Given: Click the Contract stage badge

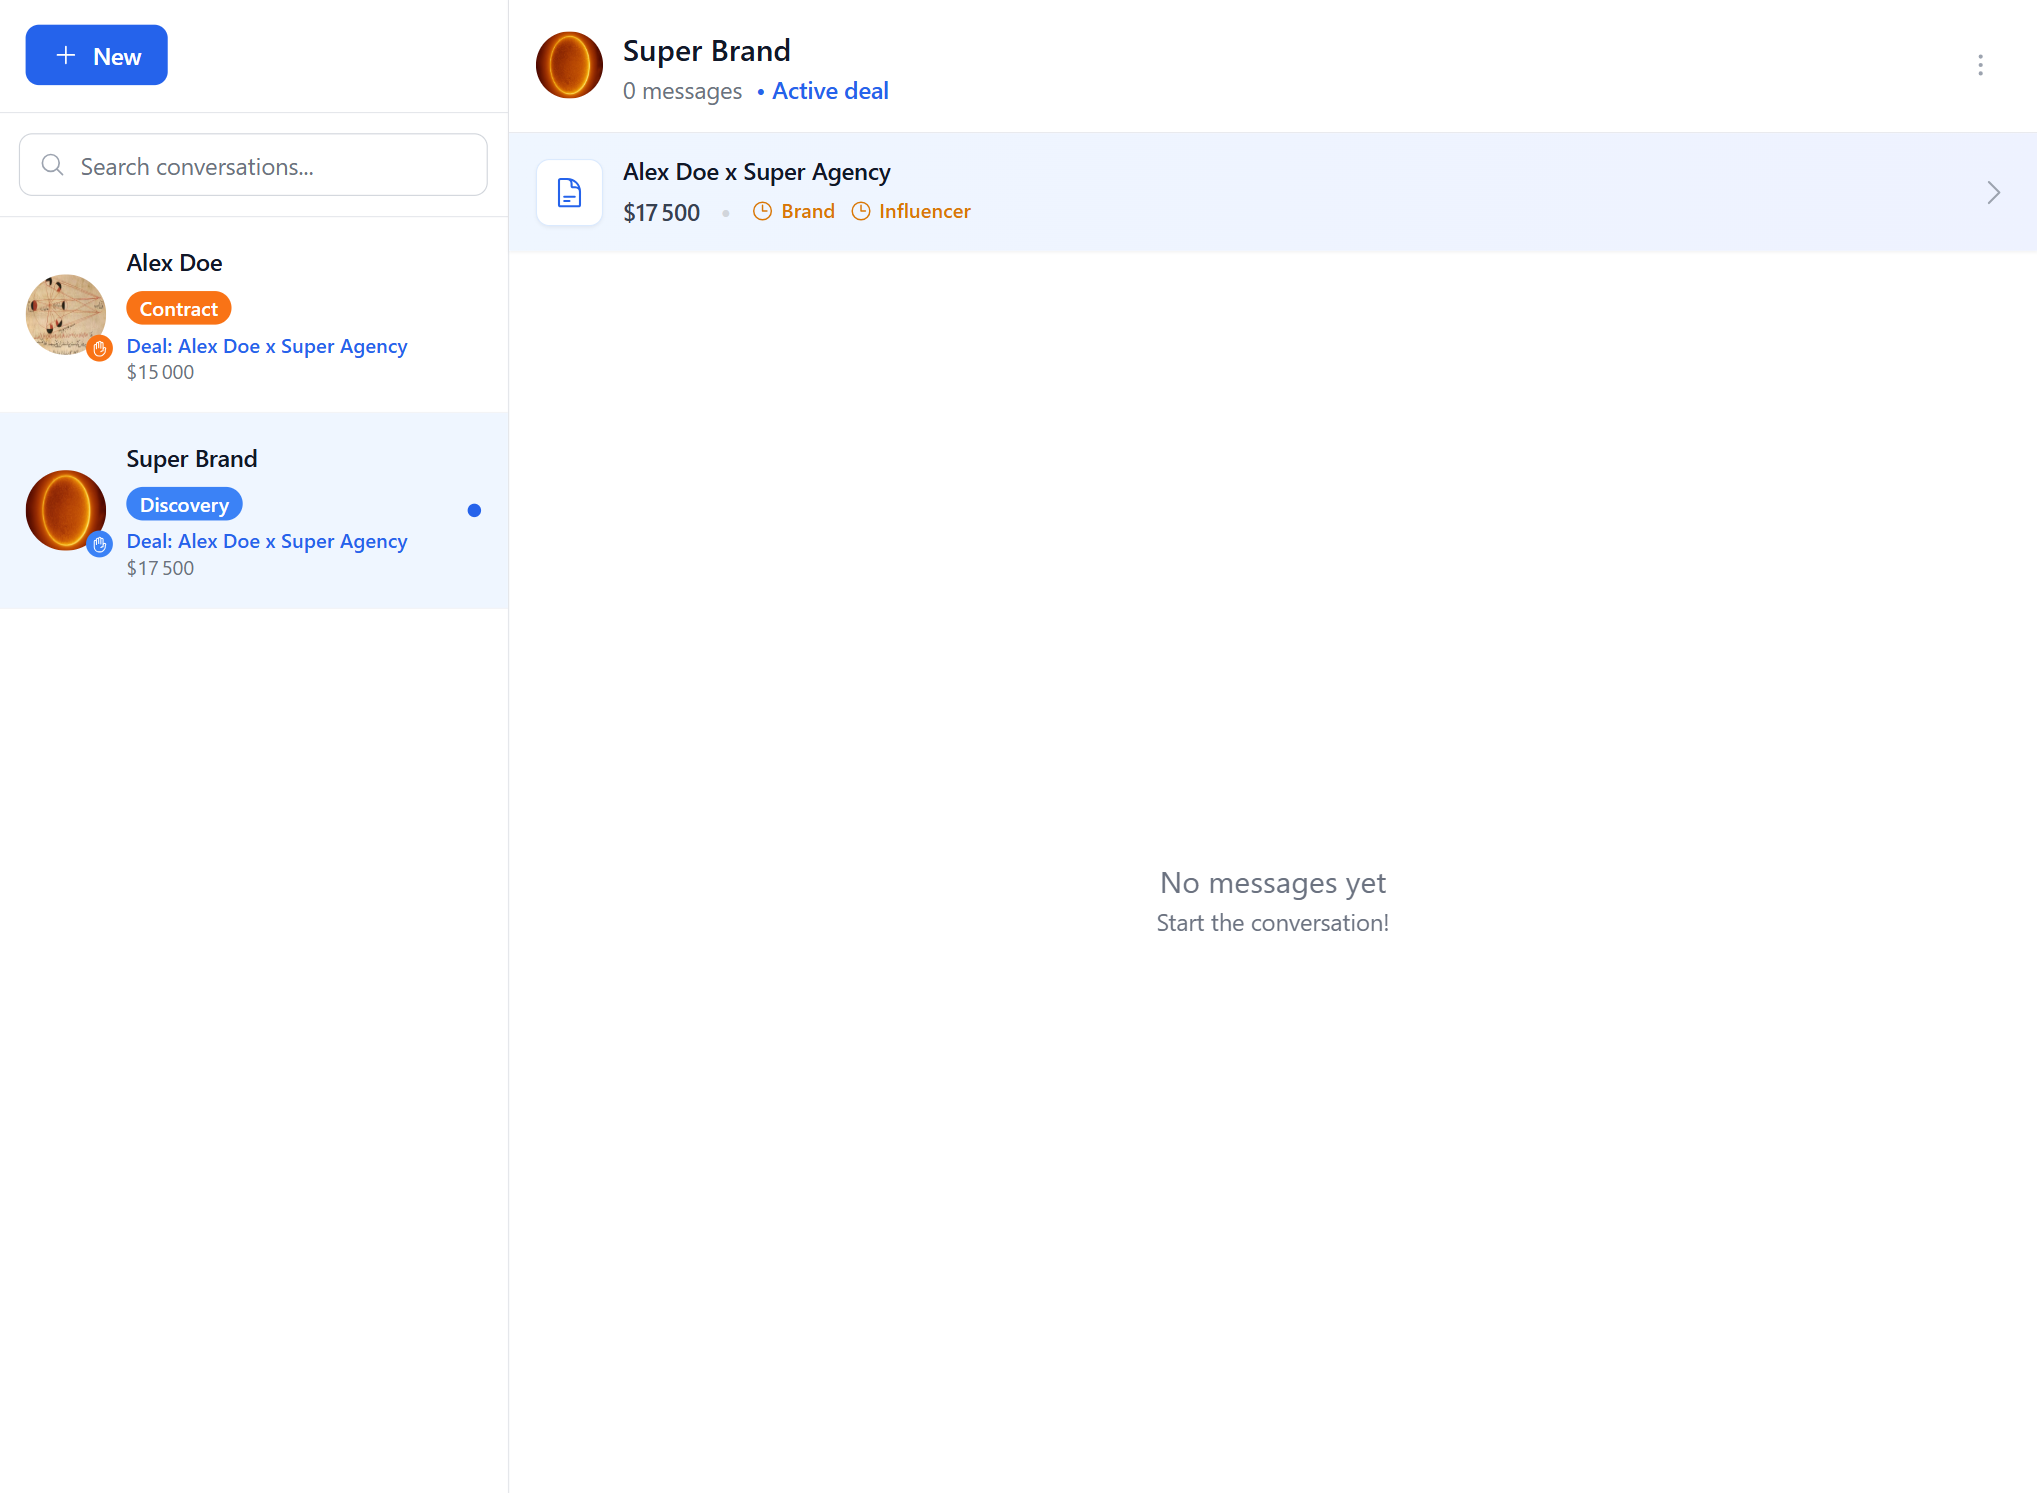Looking at the screenshot, I should tap(179, 308).
